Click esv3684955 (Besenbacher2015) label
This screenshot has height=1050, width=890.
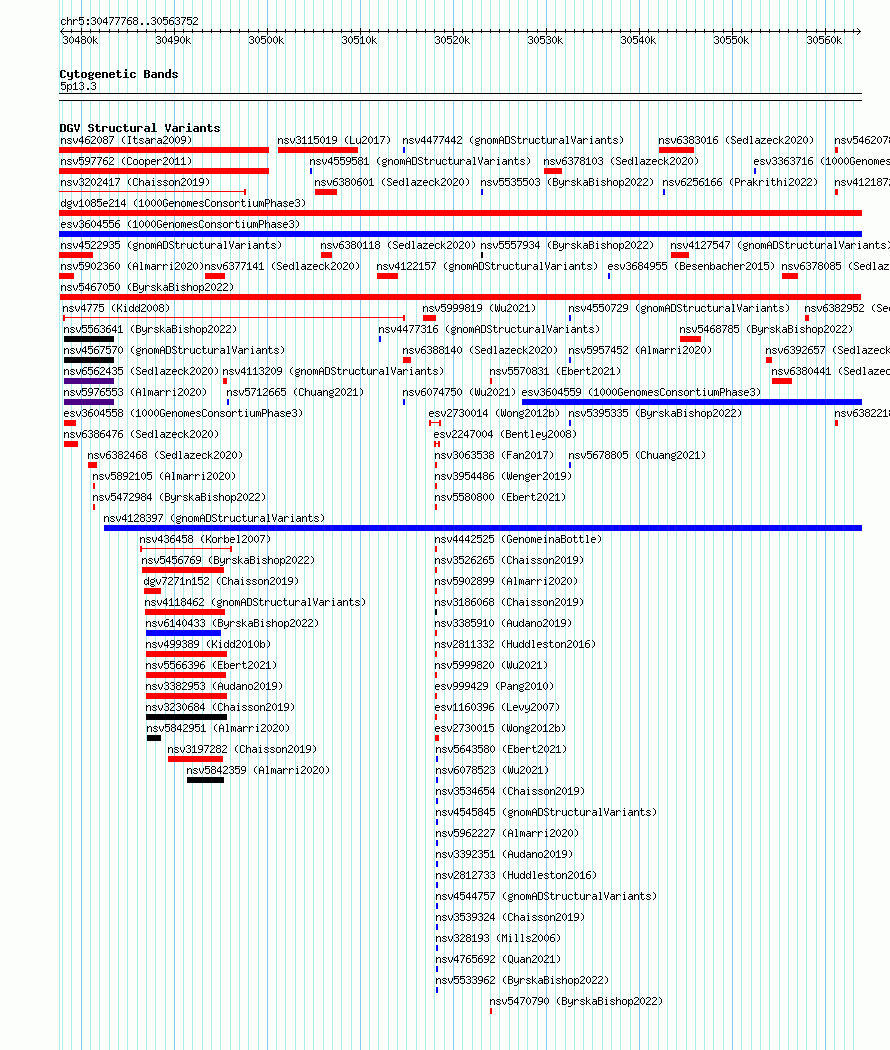pyautogui.click(x=691, y=266)
